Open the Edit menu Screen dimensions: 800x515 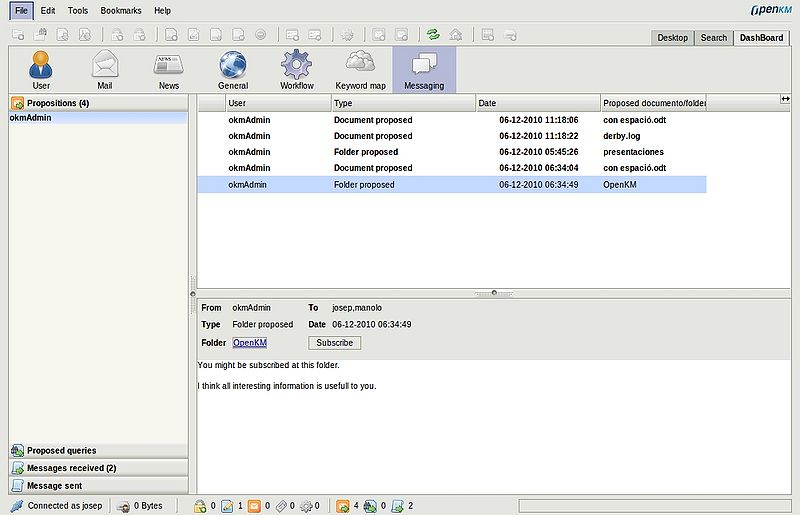click(48, 11)
